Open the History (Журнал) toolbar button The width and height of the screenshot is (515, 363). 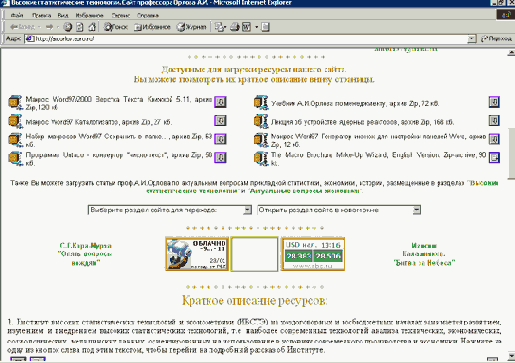(191, 27)
